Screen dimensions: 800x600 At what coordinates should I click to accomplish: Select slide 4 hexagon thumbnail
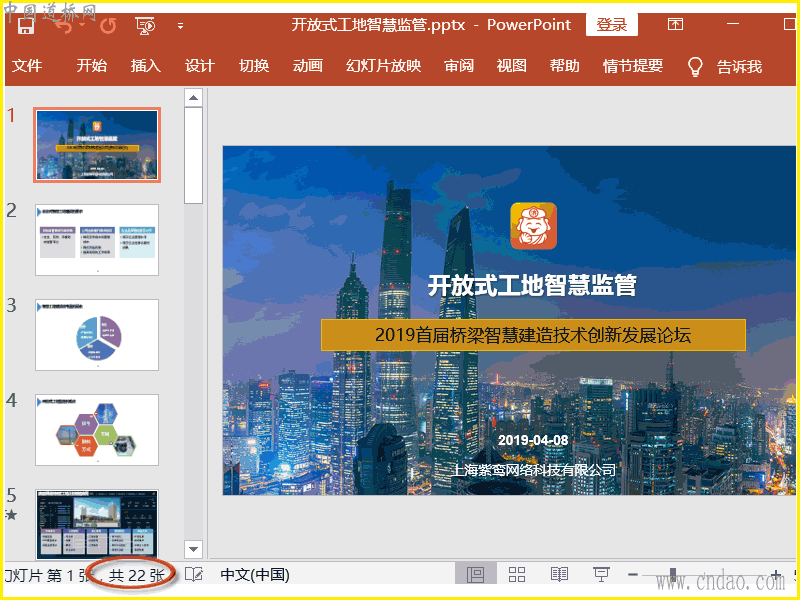pos(97,430)
